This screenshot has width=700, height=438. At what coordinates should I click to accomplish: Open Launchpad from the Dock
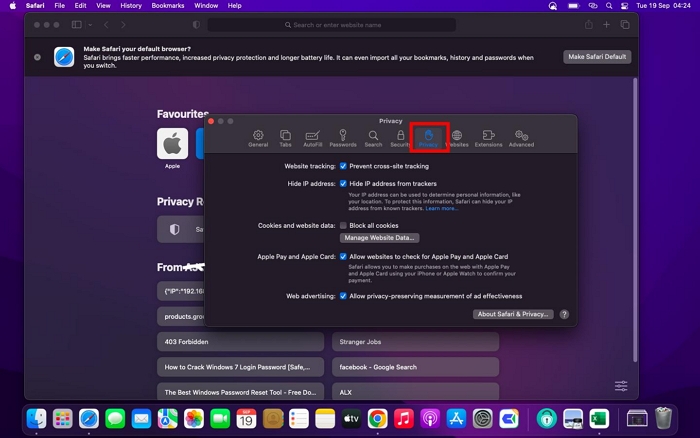tap(62, 419)
